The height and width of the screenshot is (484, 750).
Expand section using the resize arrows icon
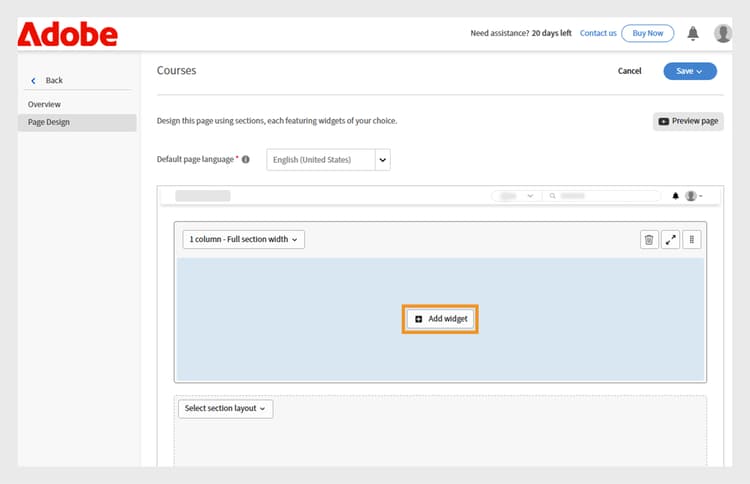point(671,240)
